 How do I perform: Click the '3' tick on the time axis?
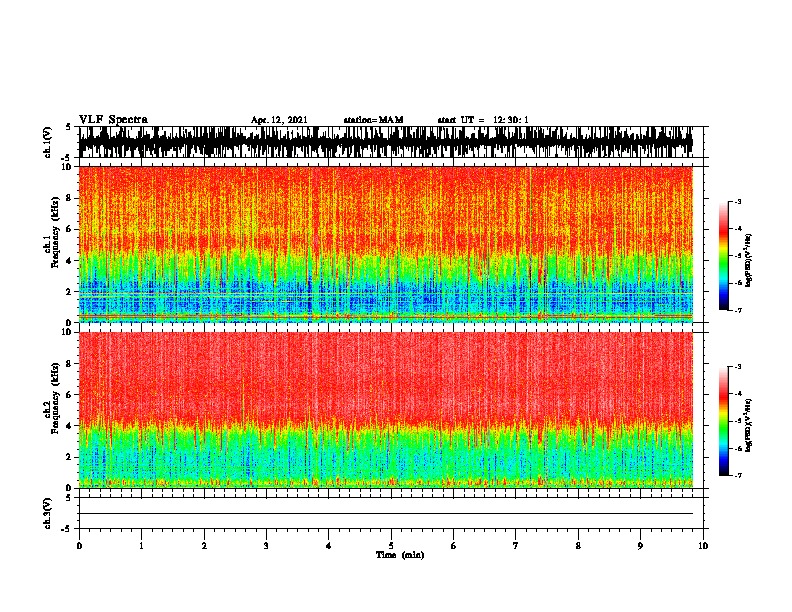[x=266, y=545]
